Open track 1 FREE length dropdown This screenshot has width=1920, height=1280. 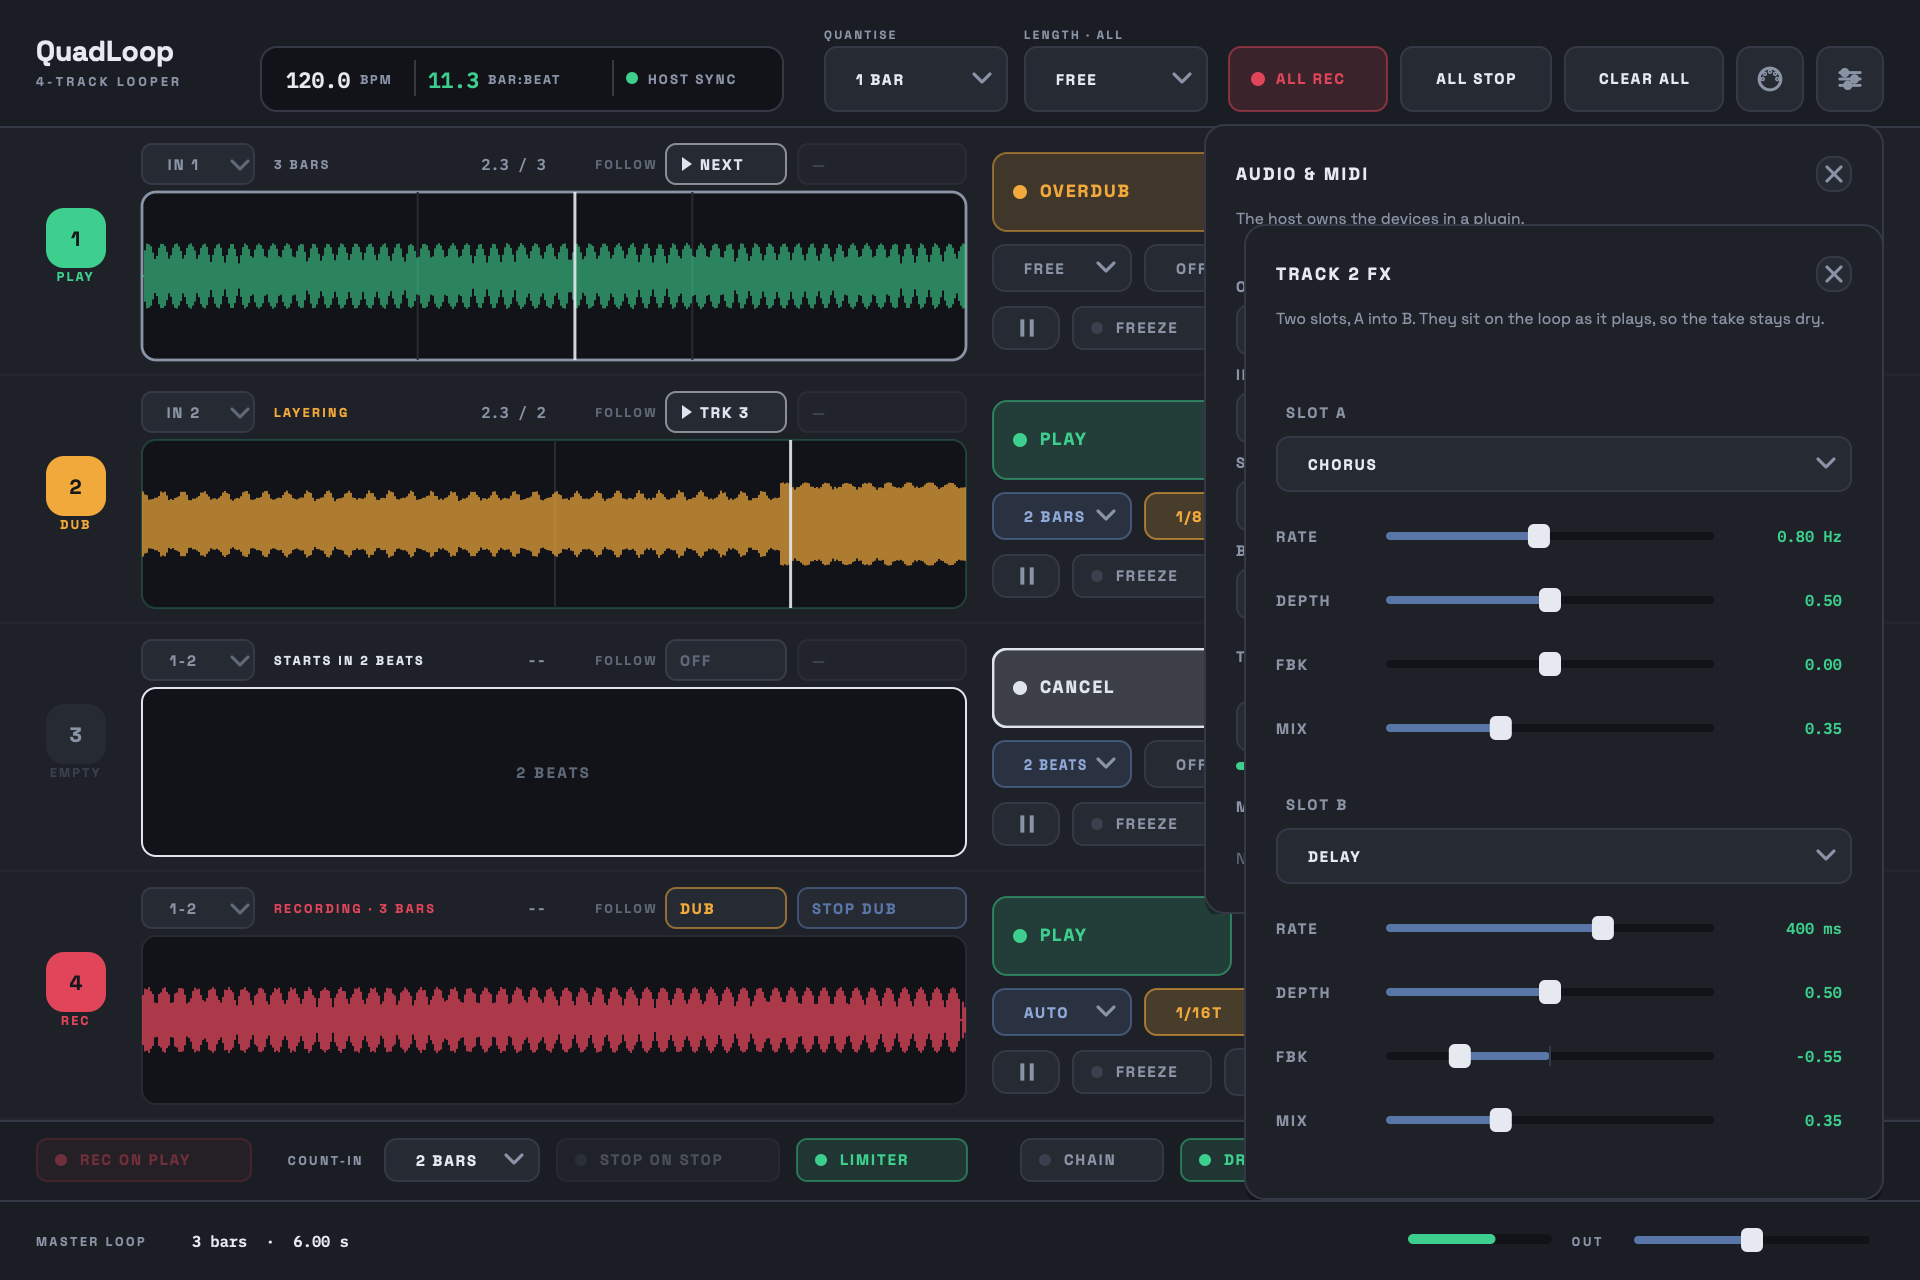tap(1061, 268)
